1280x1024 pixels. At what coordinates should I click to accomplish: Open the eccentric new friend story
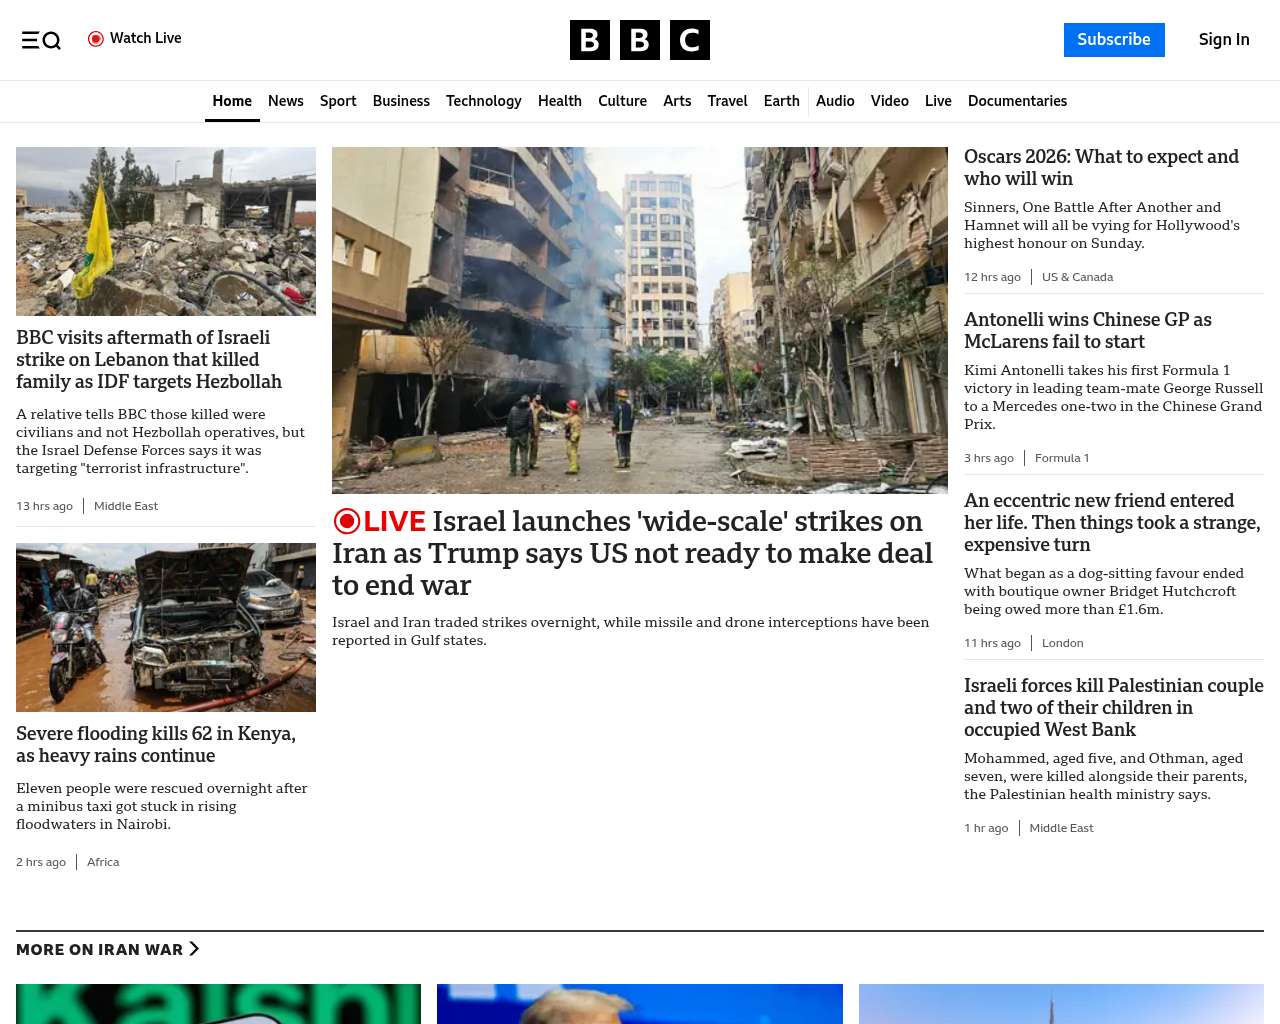pyautogui.click(x=1112, y=522)
